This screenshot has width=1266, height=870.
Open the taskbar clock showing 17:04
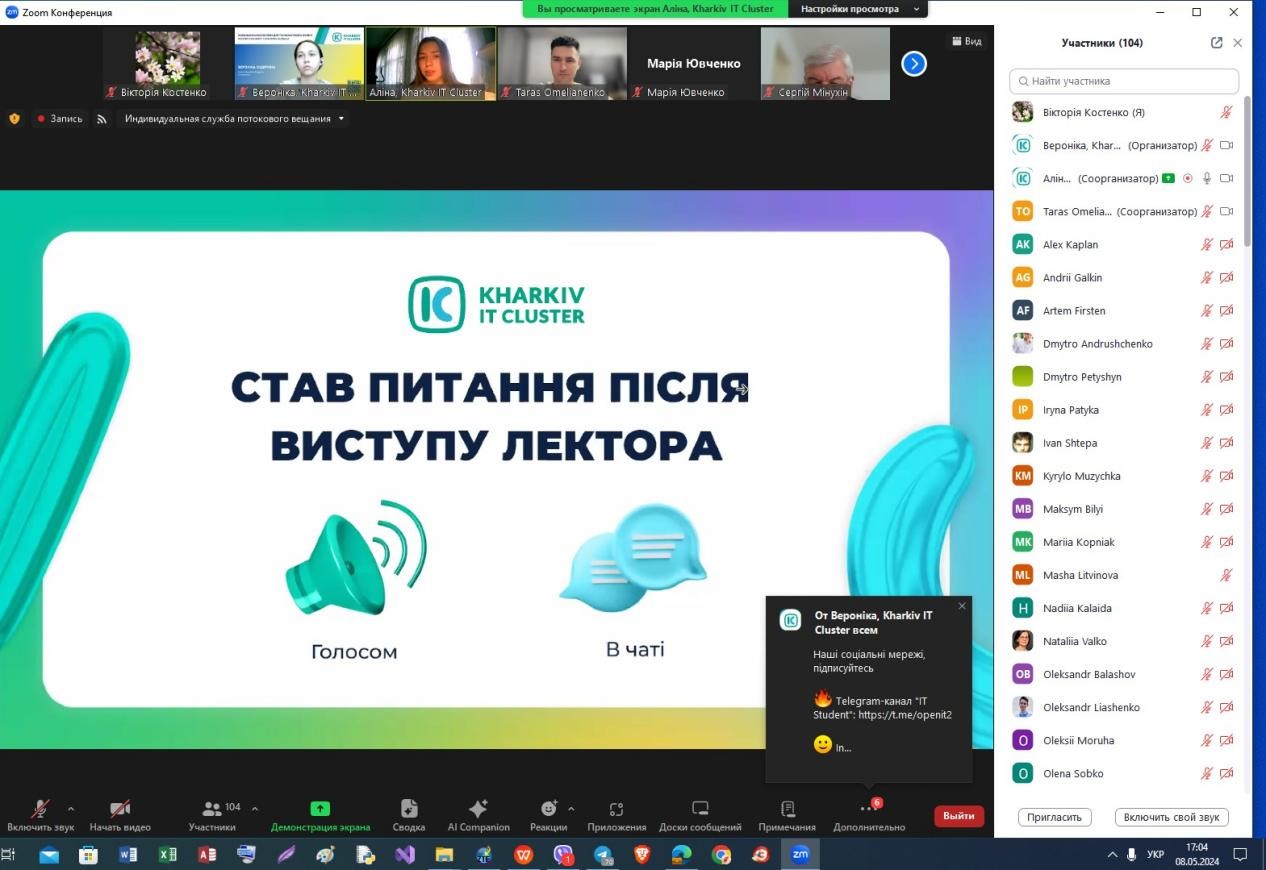[x=1196, y=854]
